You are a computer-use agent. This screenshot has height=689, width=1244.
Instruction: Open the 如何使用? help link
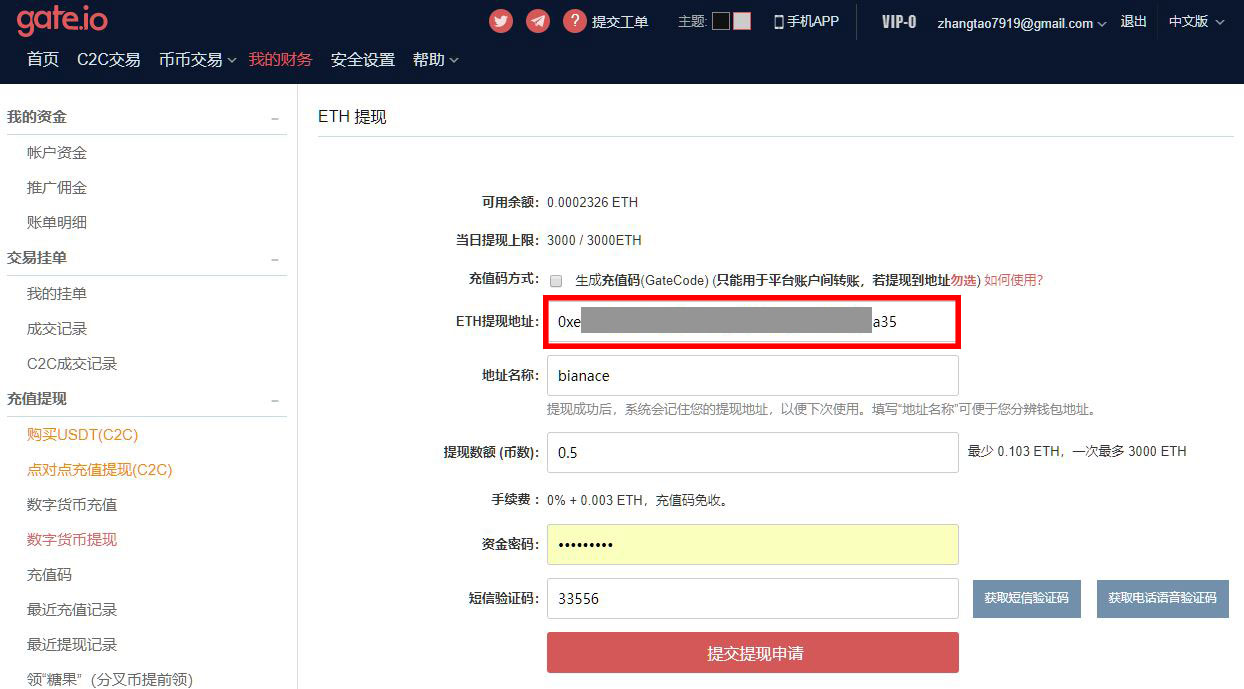point(1013,281)
